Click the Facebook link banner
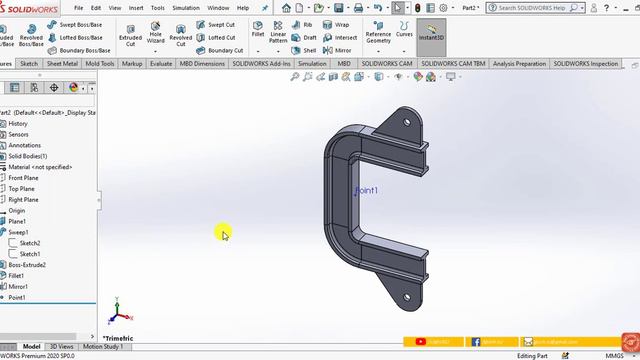The height and width of the screenshot is (360, 640). point(492,342)
